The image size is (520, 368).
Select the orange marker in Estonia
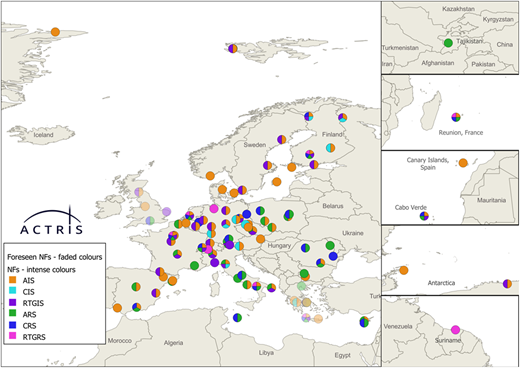click(x=292, y=167)
